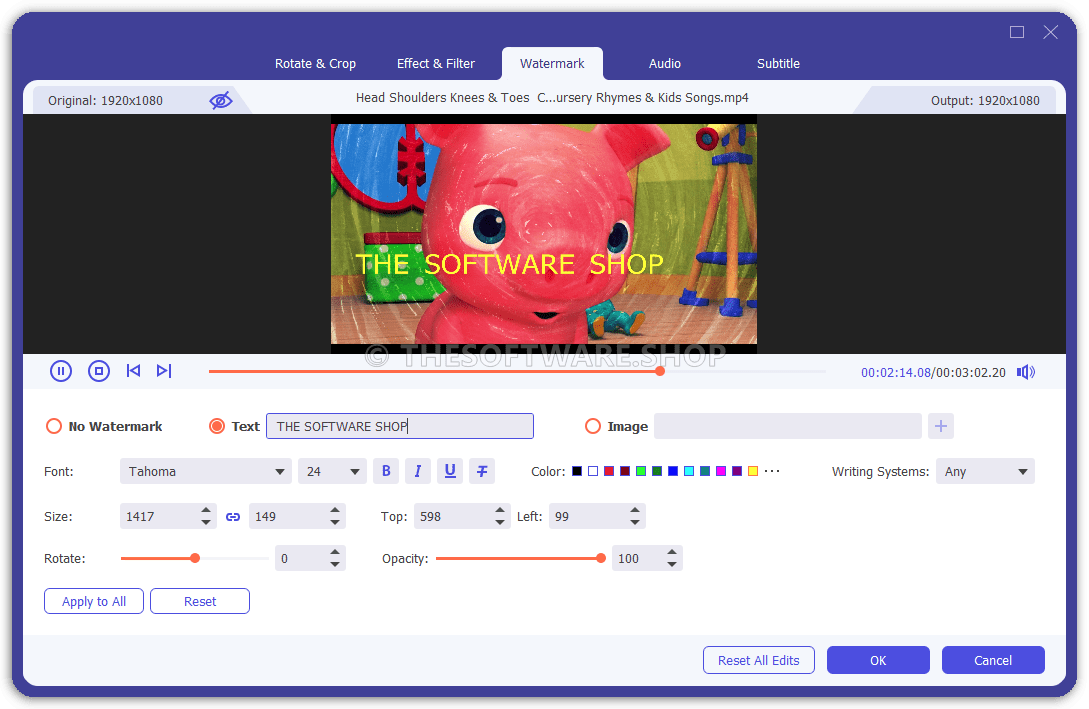Screen dimensions: 1089x709
Task: Toggle underline text formatting
Action: 450,472
